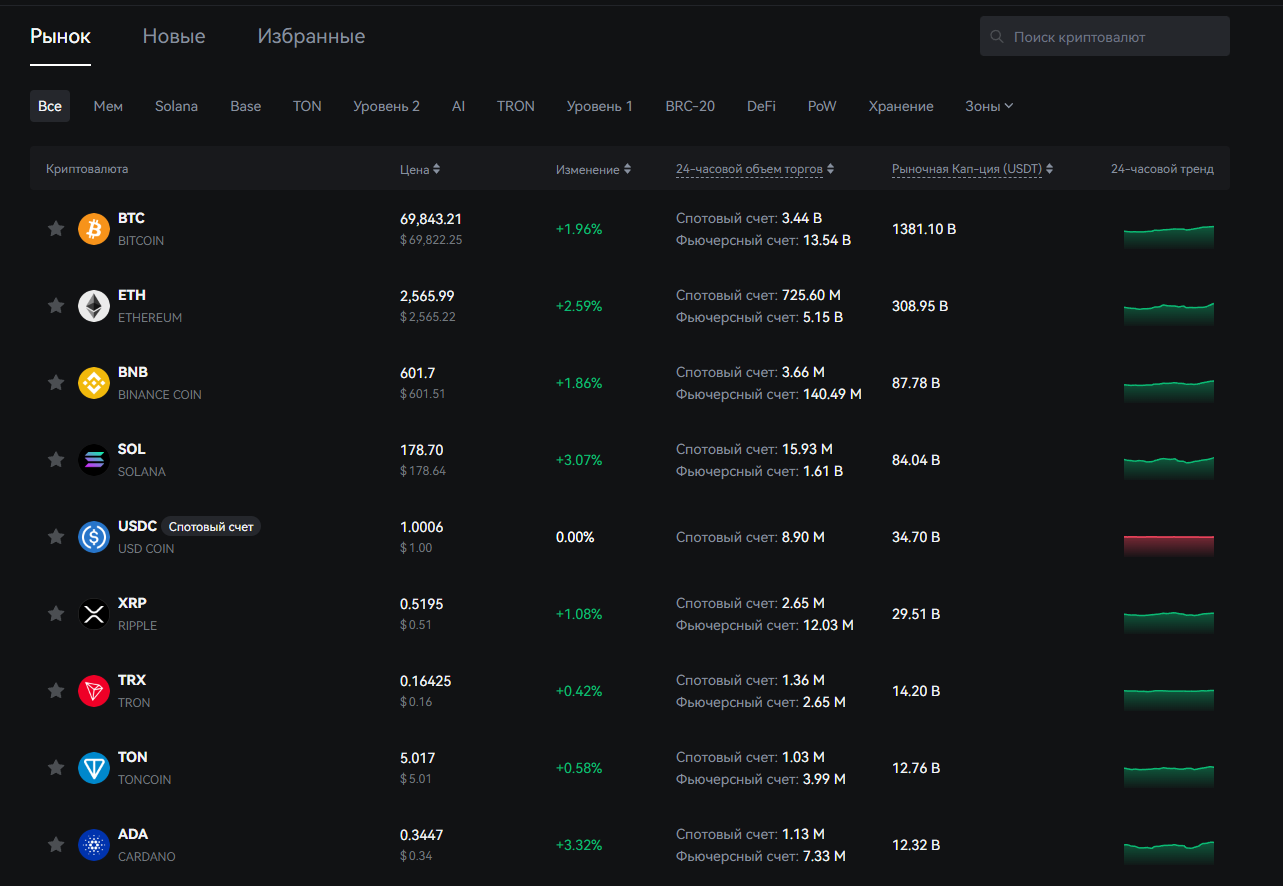
Task: Select the Solana category filter
Action: point(176,106)
